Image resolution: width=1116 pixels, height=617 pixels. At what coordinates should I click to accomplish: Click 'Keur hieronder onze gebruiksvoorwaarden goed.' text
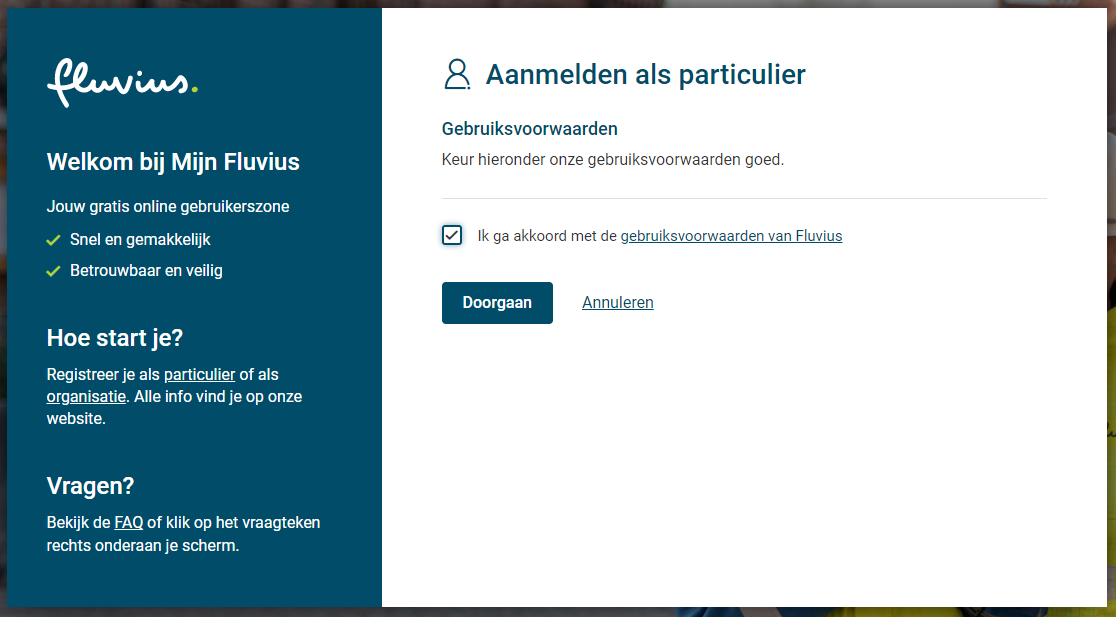pos(613,159)
